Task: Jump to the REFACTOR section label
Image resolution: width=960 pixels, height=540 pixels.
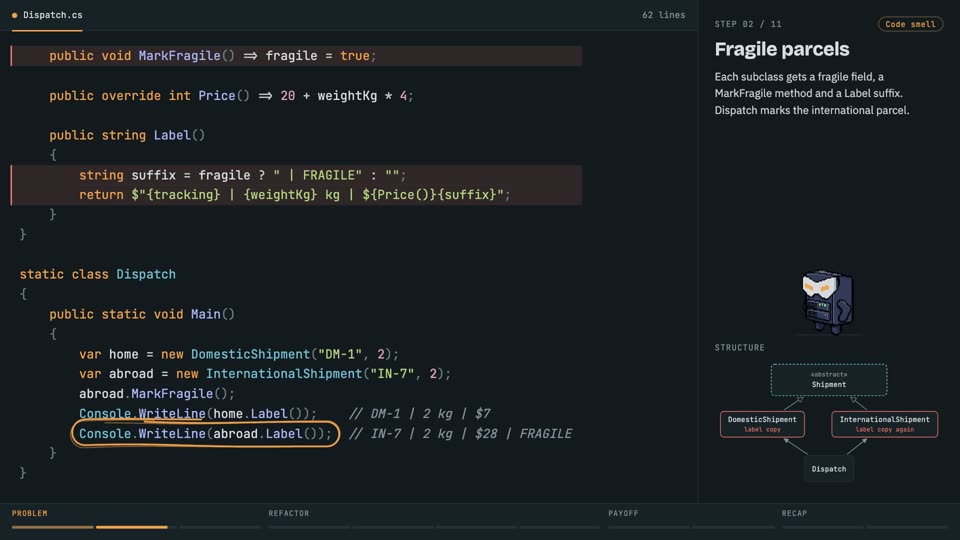Action: point(288,513)
